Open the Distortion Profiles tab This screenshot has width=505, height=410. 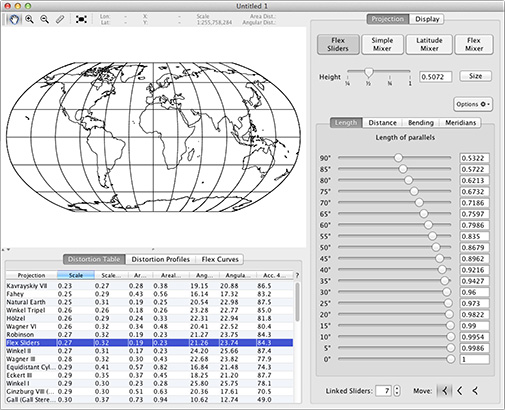pos(161,259)
